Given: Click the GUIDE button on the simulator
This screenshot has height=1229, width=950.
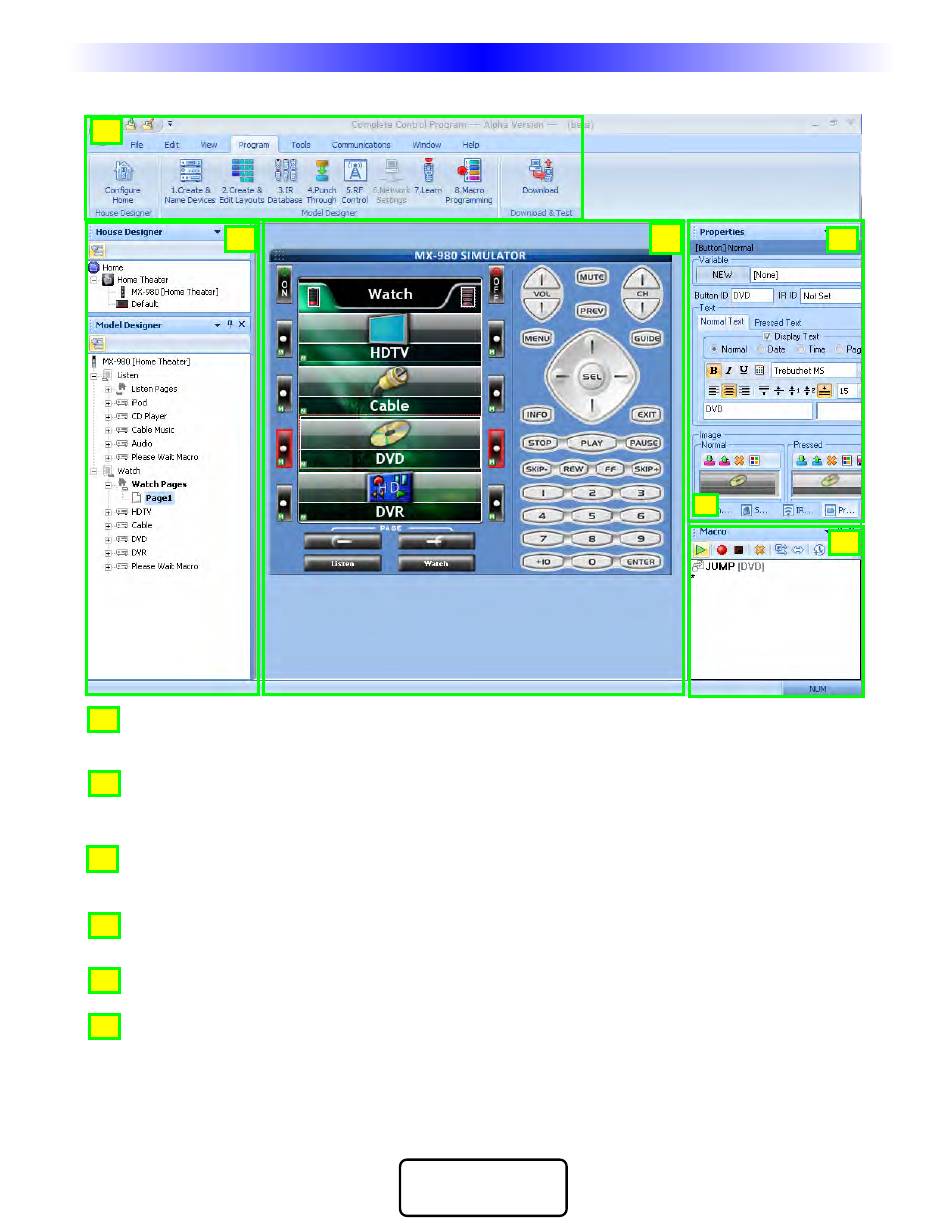Looking at the screenshot, I should tap(646, 339).
